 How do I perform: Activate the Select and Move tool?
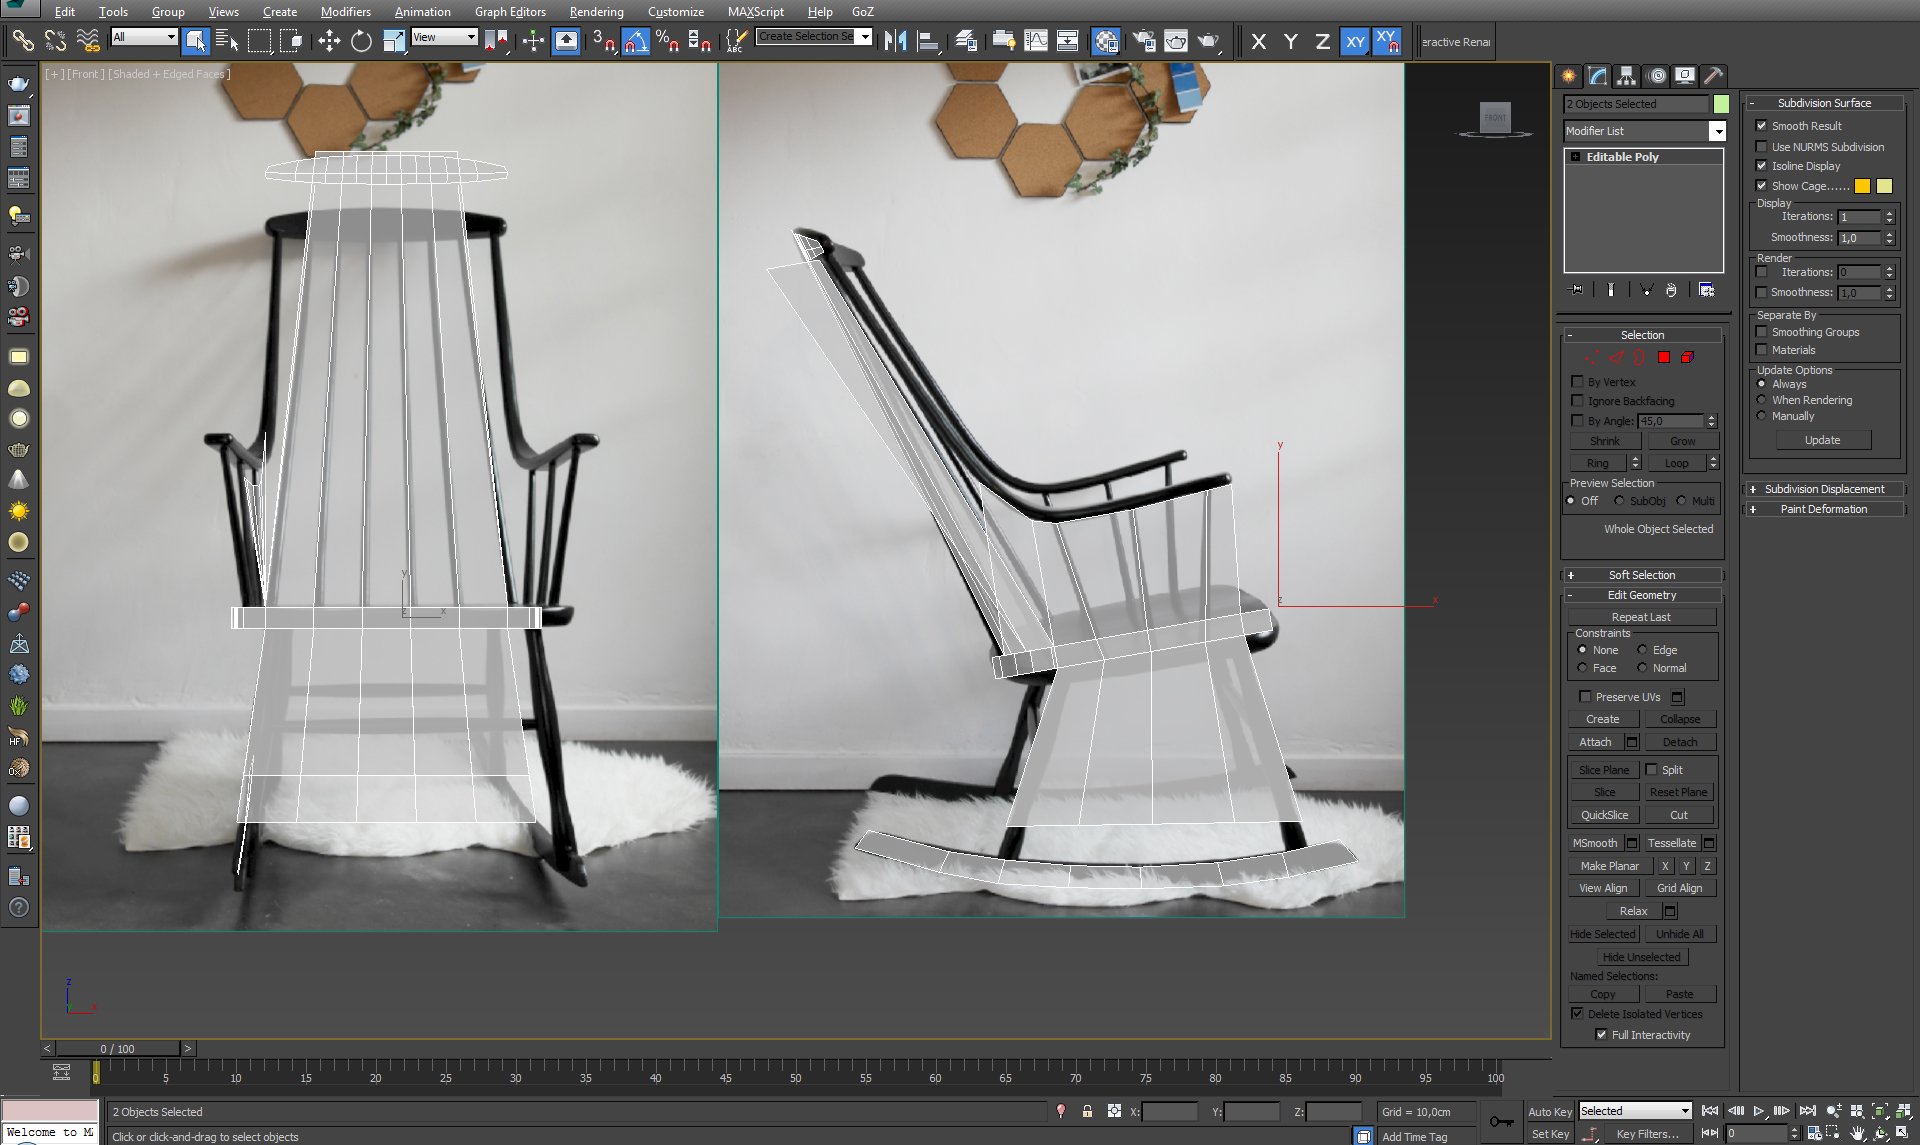point(329,40)
